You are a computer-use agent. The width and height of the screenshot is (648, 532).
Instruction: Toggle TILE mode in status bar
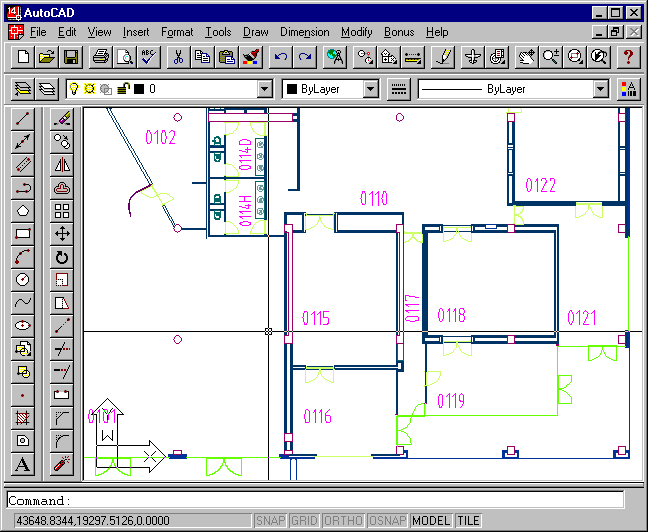click(x=468, y=520)
